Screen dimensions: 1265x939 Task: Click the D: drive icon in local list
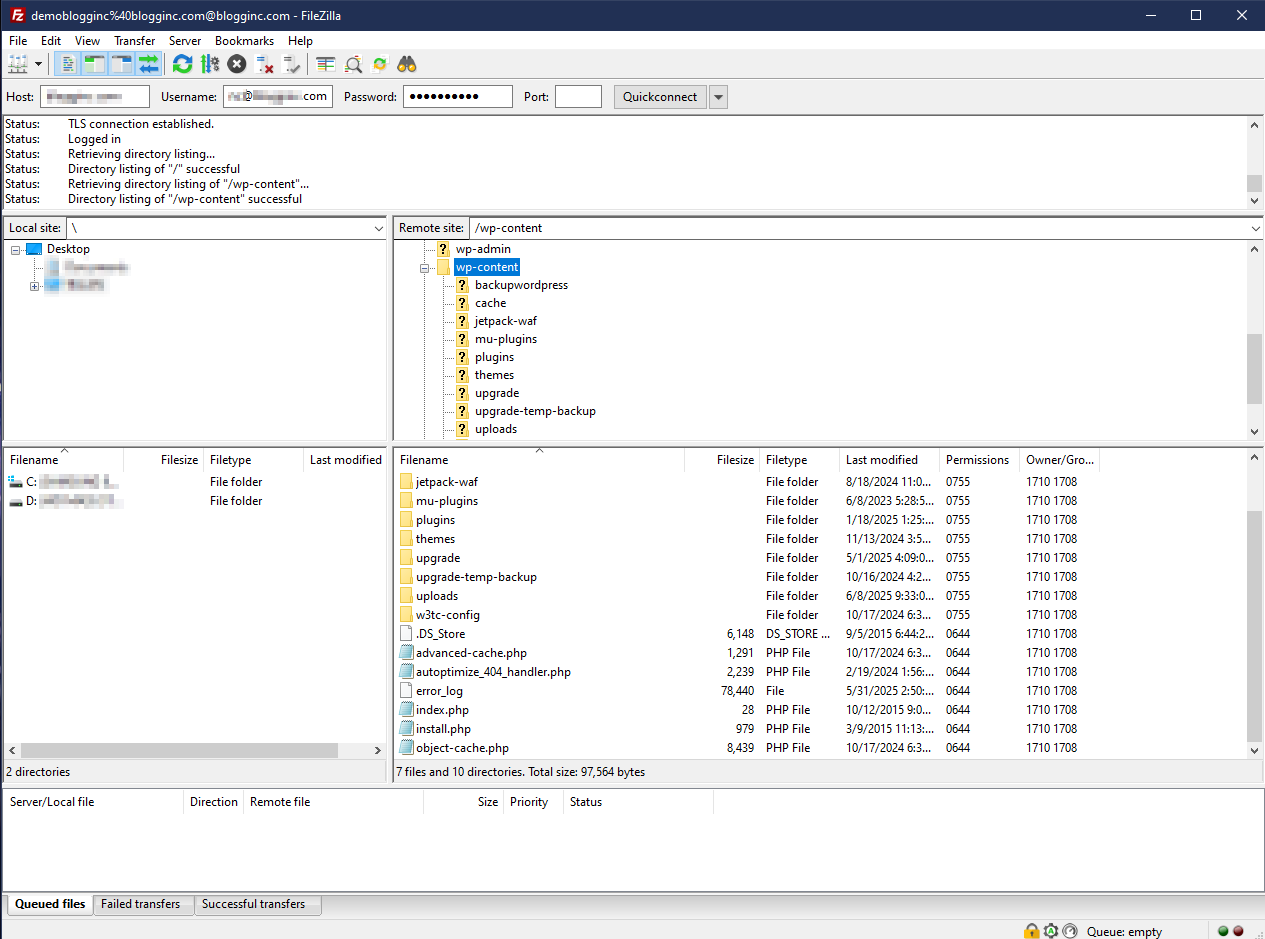(15, 501)
